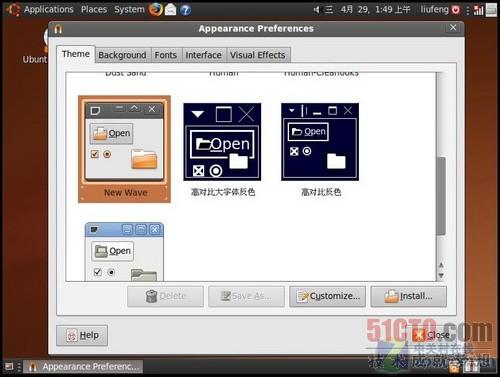Screen dimensions: 500x377
Task: Click the show desktop icon in bottom panel
Action: point(9,367)
